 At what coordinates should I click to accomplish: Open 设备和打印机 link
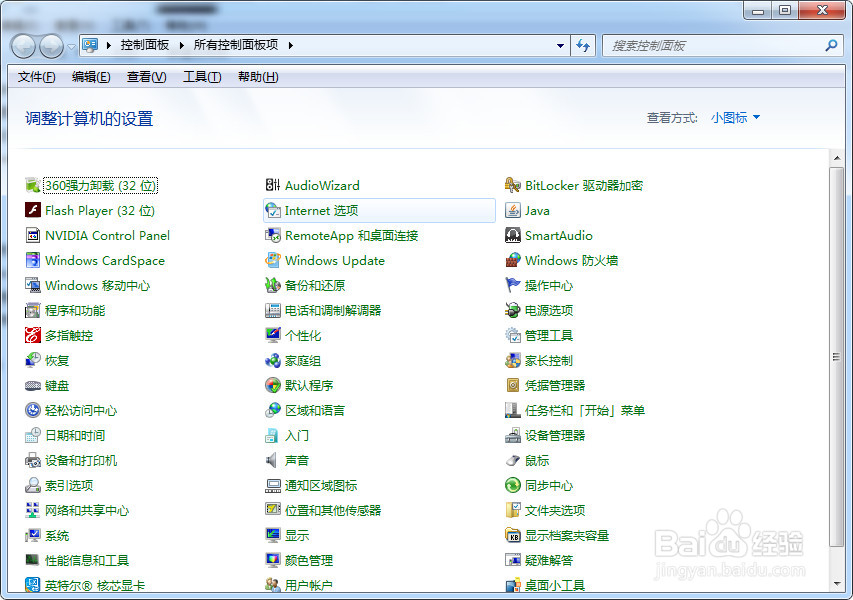pyautogui.click(x=81, y=461)
